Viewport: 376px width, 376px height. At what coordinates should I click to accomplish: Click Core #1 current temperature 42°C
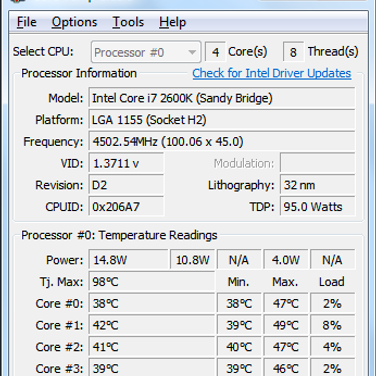pyautogui.click(x=152, y=325)
